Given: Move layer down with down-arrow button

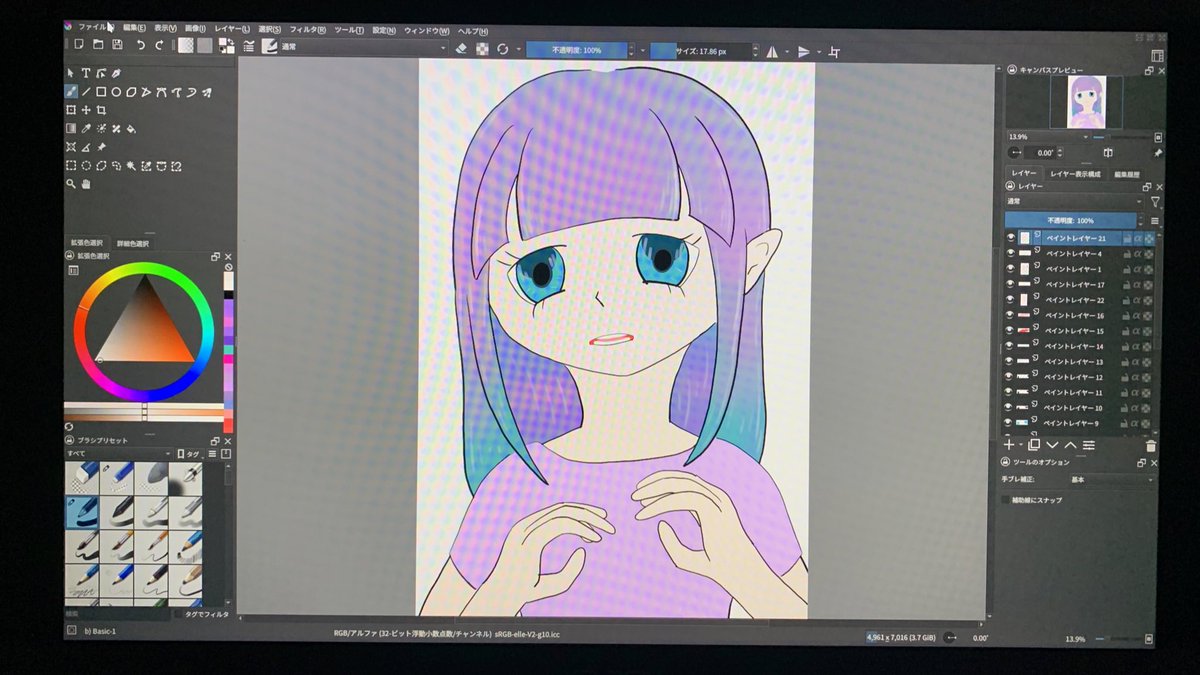Looking at the screenshot, I should click(x=1052, y=444).
